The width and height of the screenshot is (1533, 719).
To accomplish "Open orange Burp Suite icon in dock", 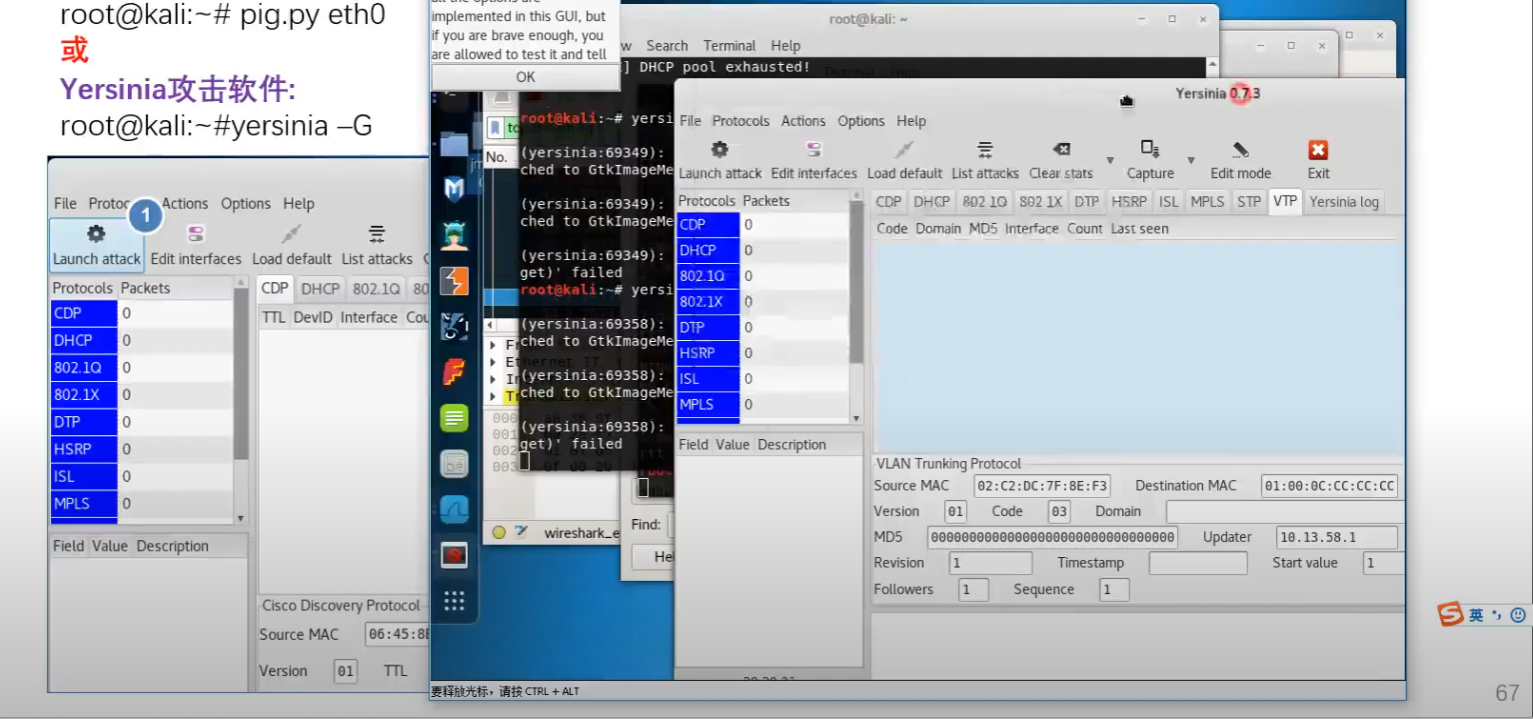I will [454, 281].
